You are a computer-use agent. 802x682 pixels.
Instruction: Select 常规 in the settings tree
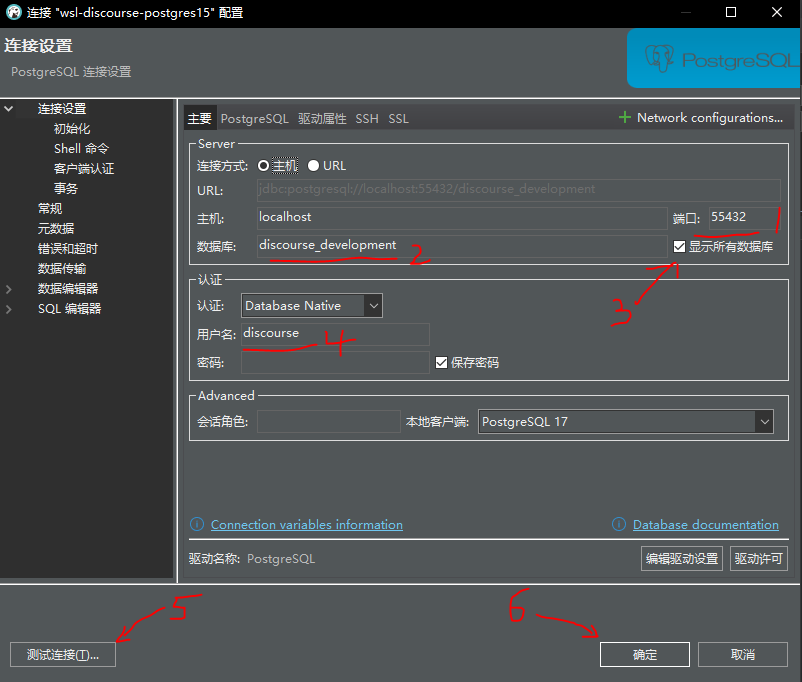[x=50, y=209]
